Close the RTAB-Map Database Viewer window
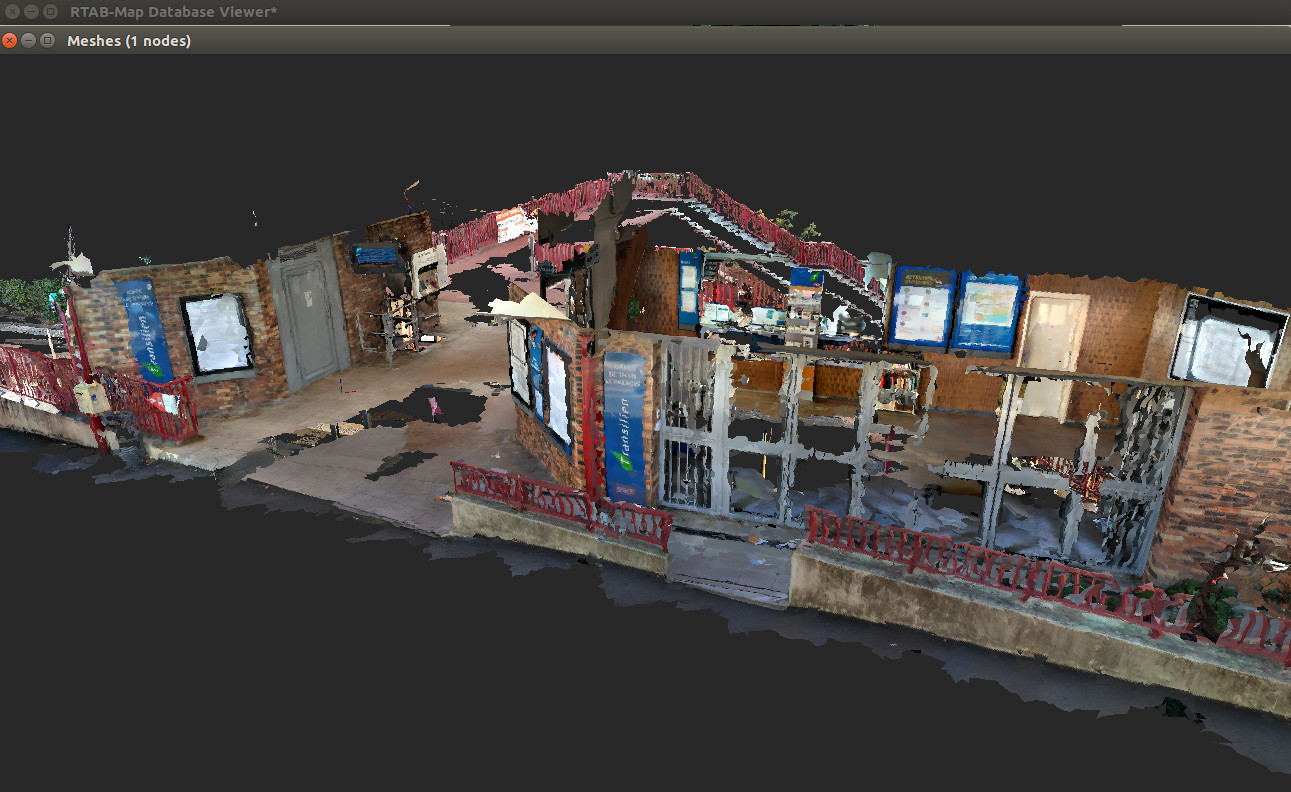 coord(13,11)
